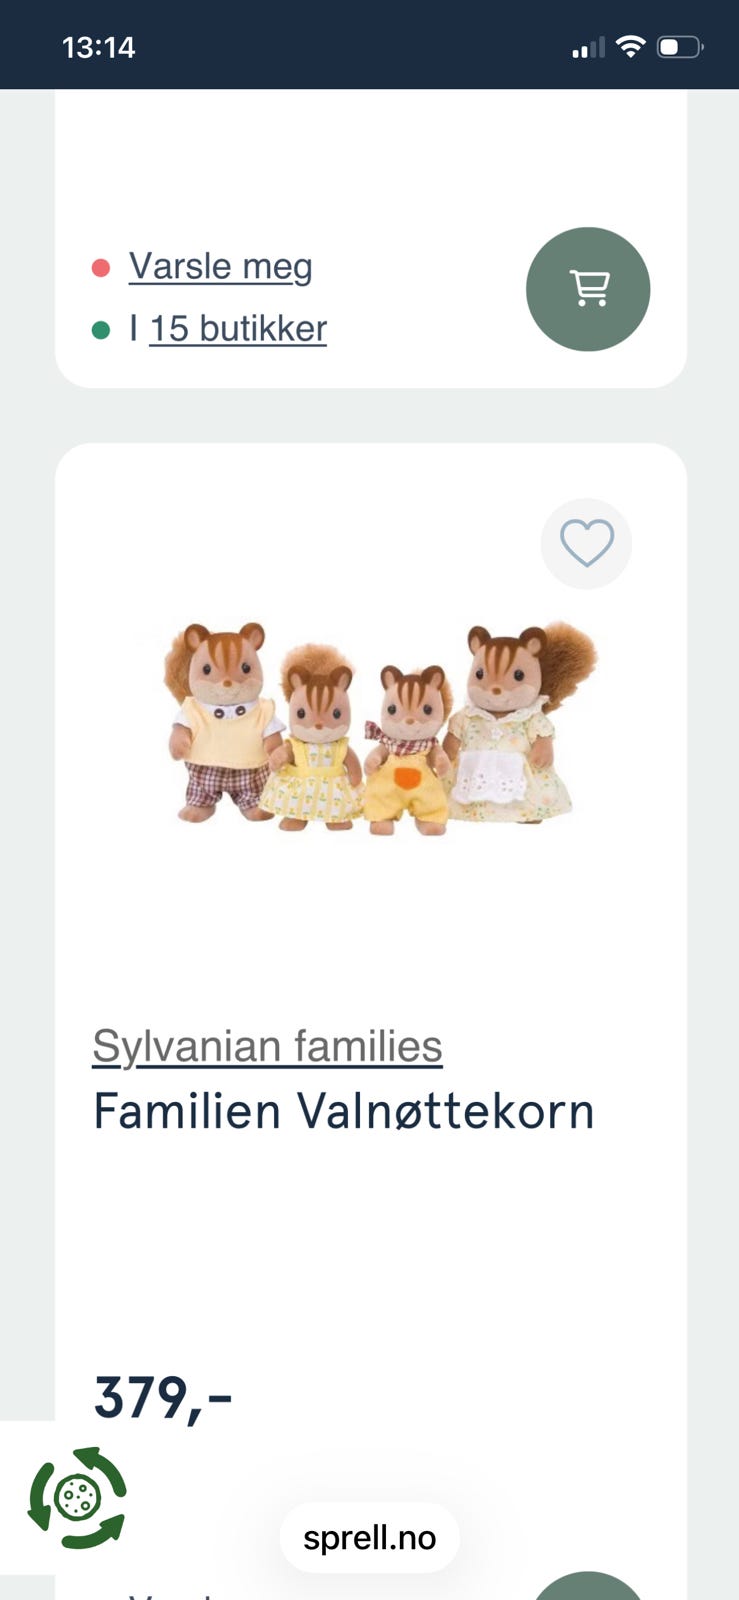
Task: Tap the green in-store availability dot
Action: tap(100, 330)
